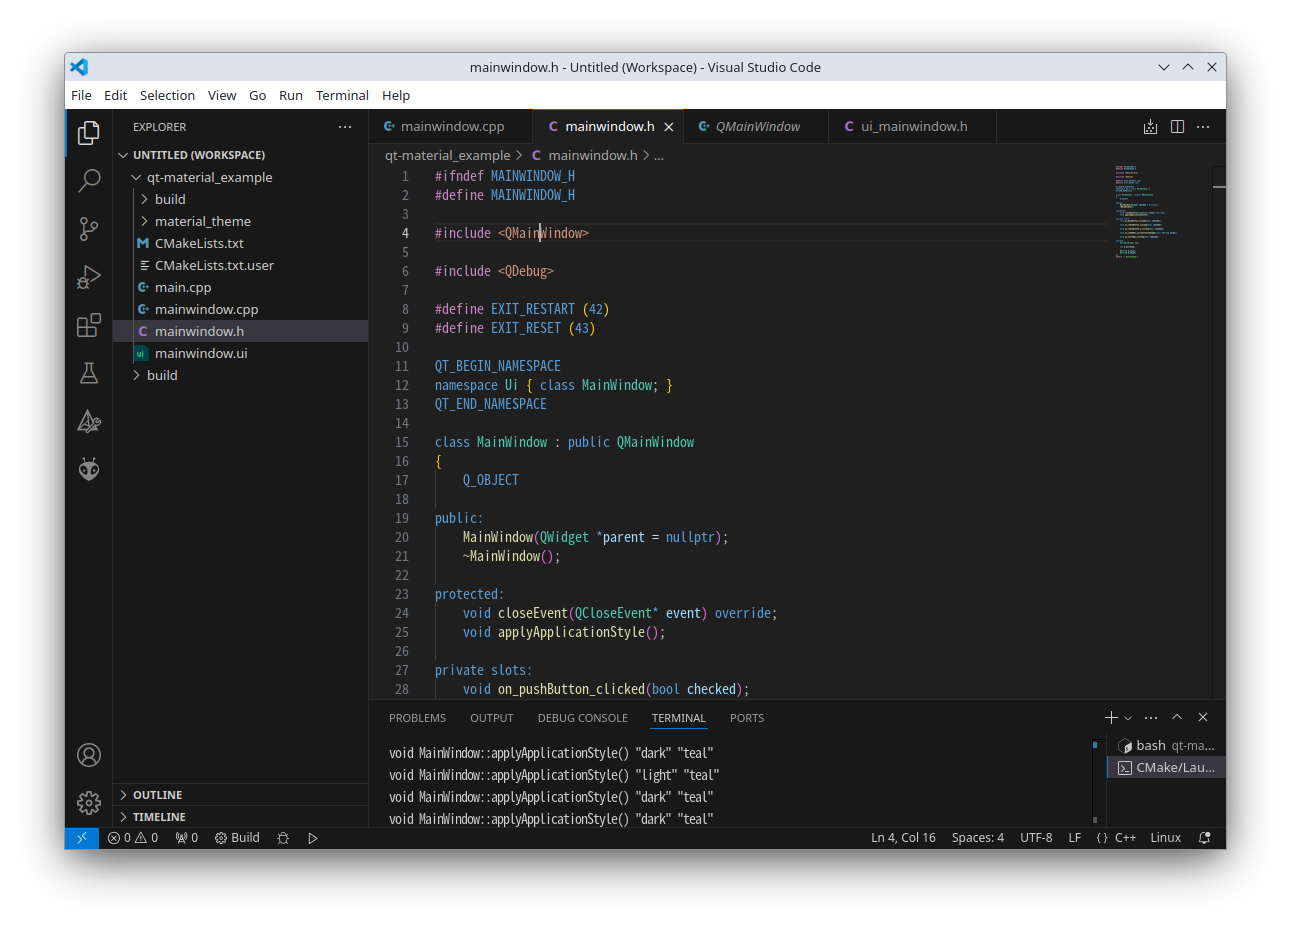Open the Edit menu
Viewport: 1291px width, 926px height.
click(x=116, y=95)
